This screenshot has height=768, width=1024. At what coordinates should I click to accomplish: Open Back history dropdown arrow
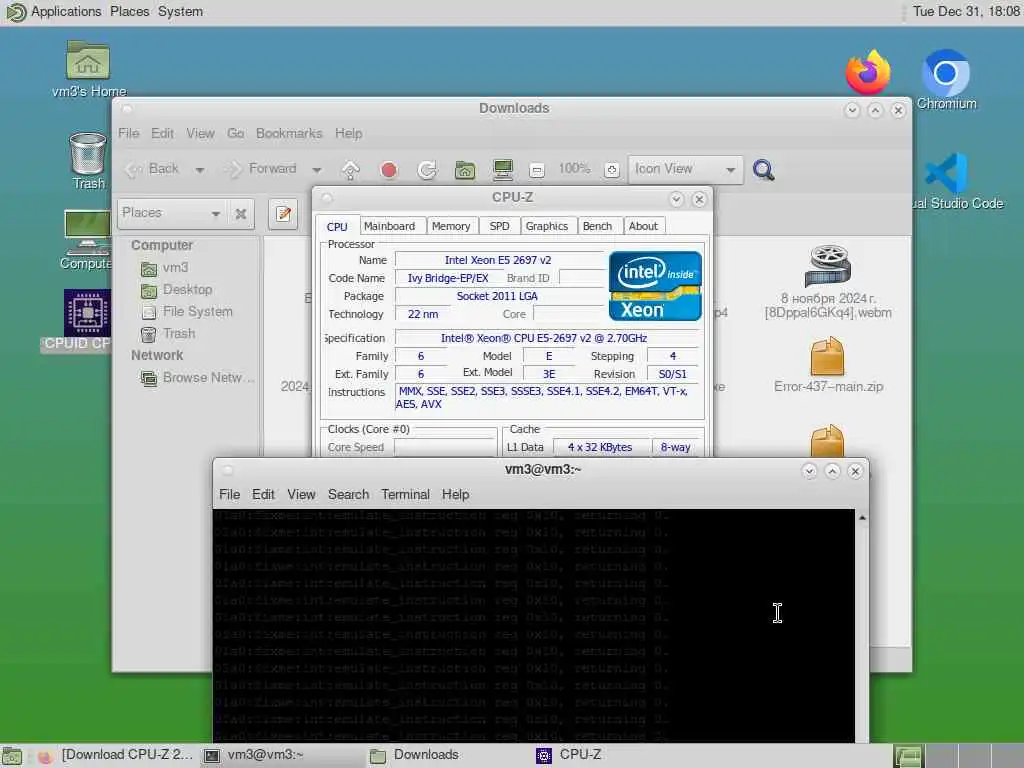click(199, 170)
